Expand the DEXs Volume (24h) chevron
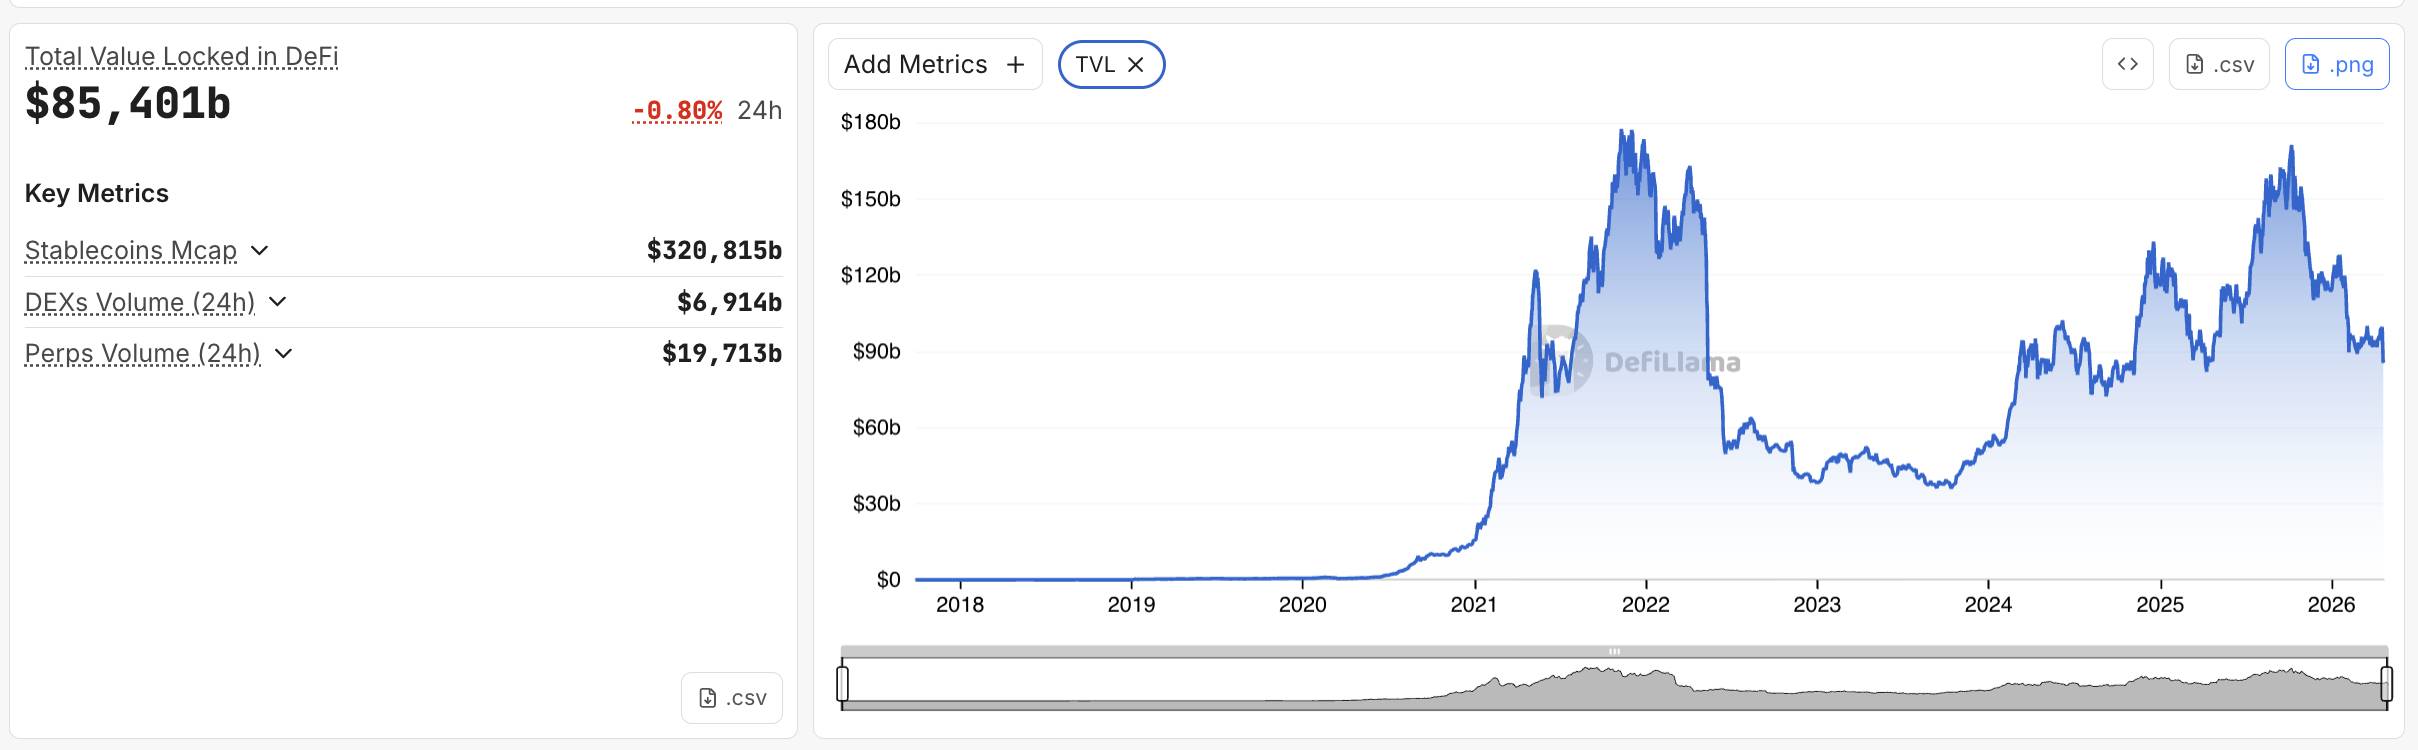The width and height of the screenshot is (2418, 750). pos(278,302)
